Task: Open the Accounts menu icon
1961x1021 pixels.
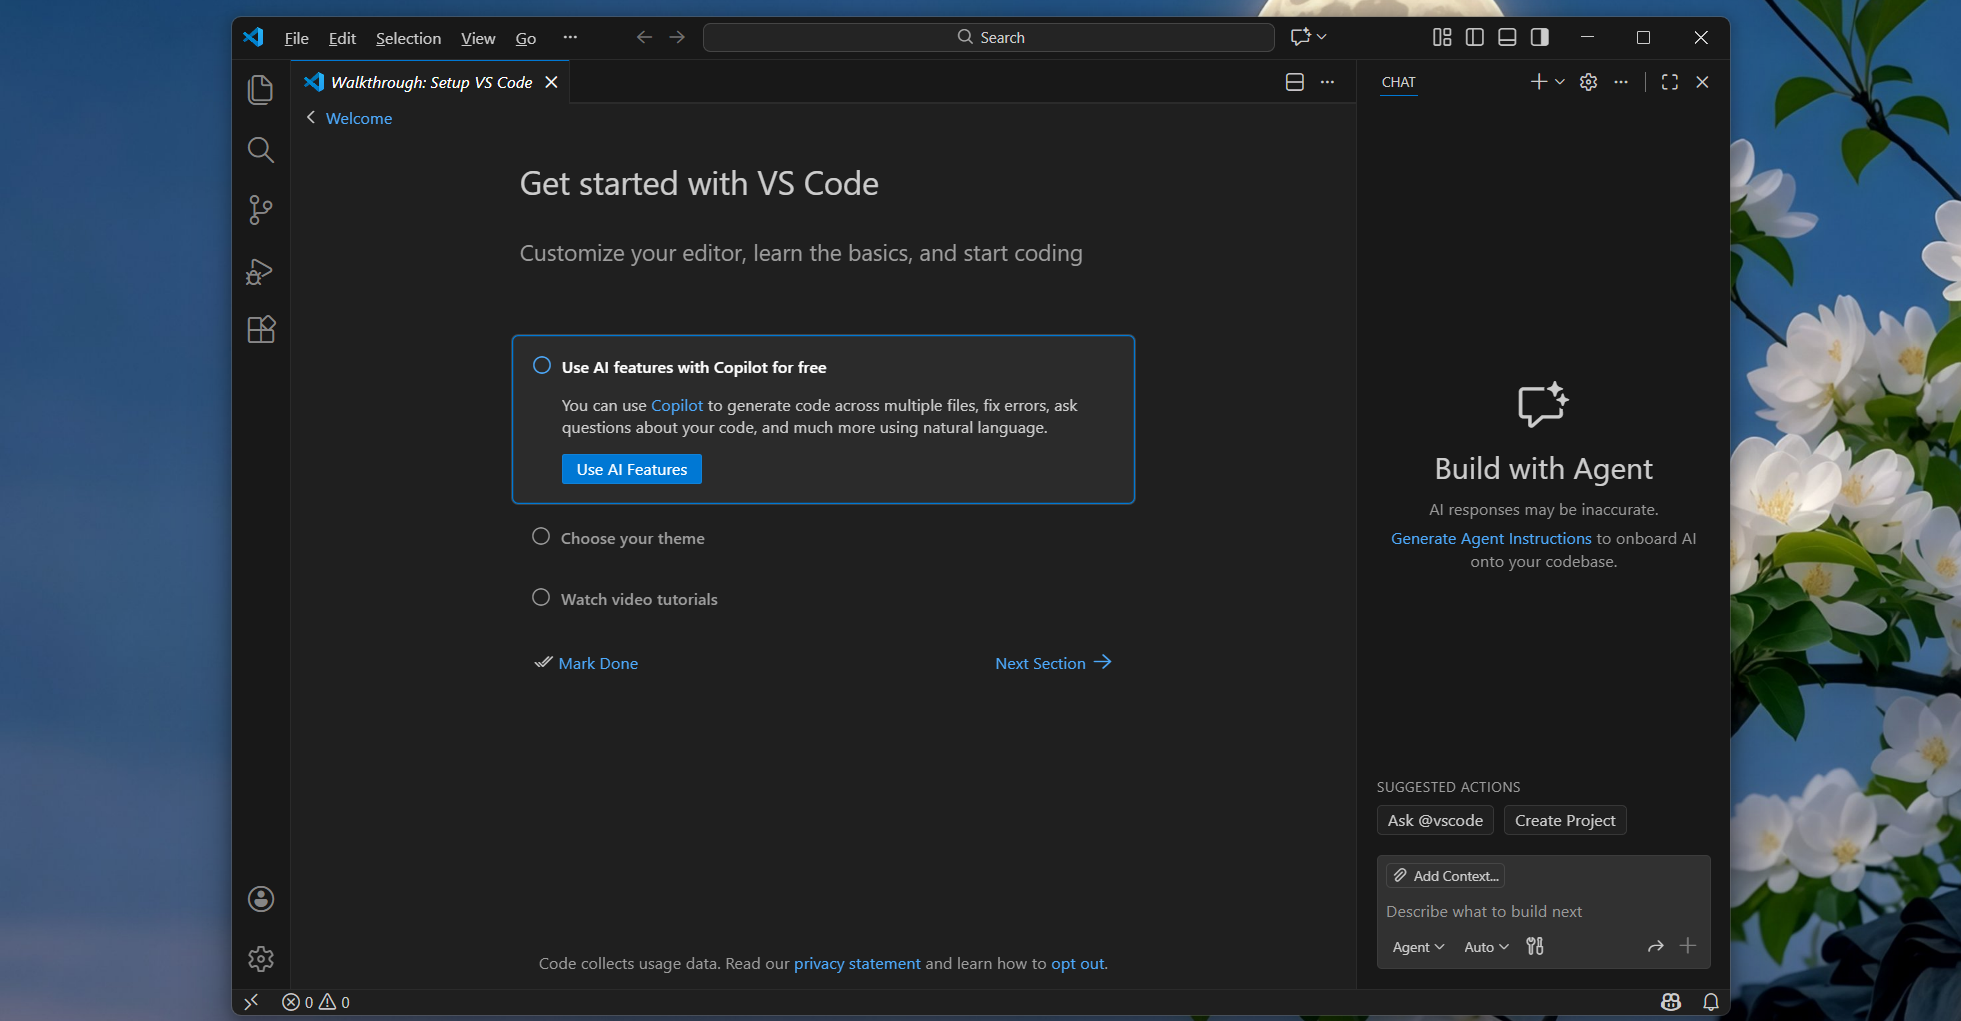Action: point(261,899)
